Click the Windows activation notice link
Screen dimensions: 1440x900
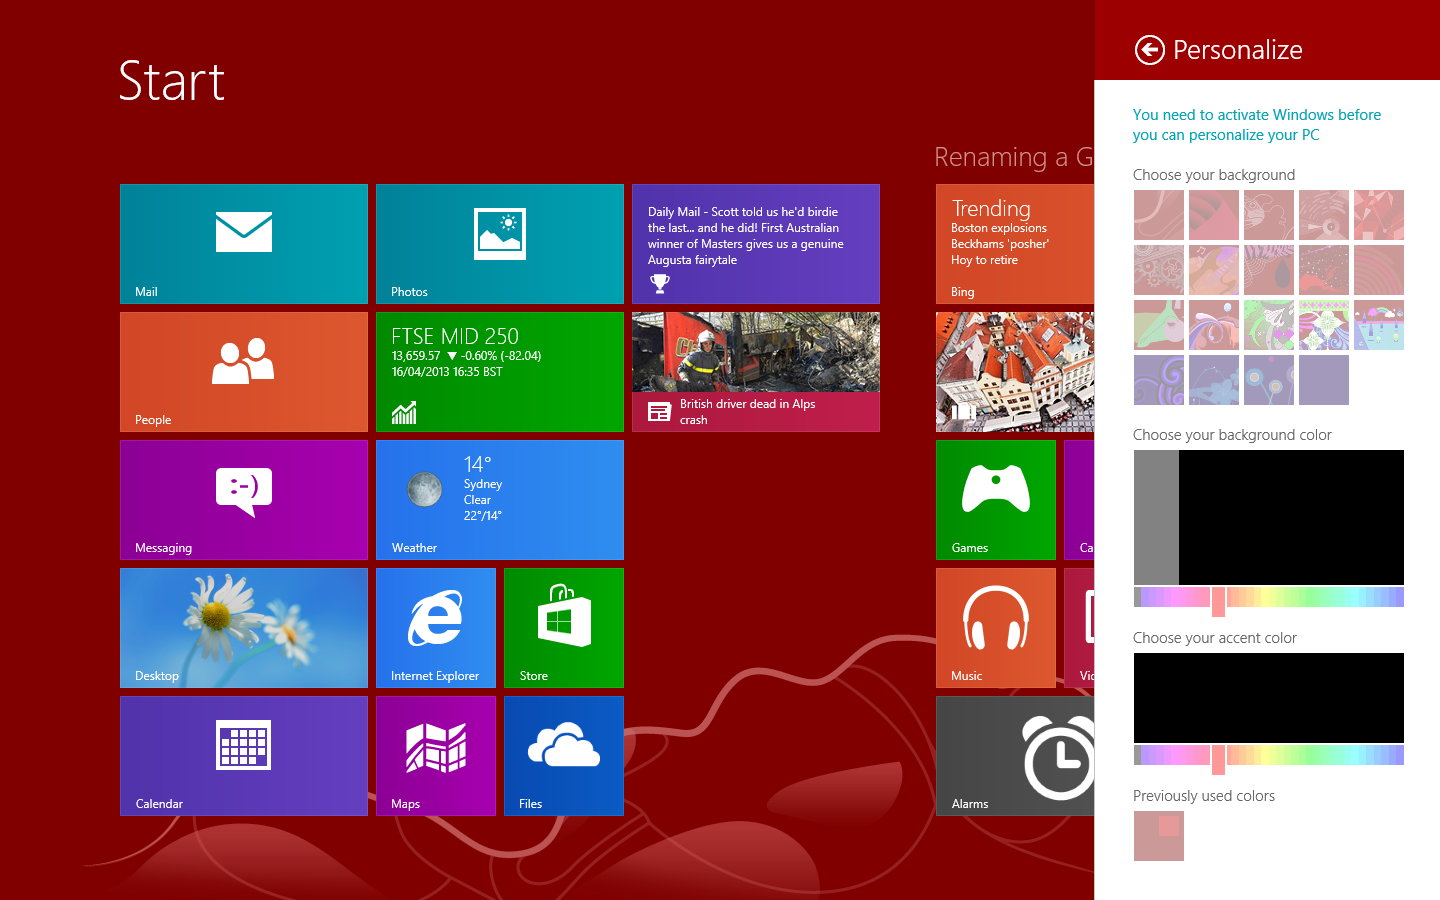point(1257,125)
